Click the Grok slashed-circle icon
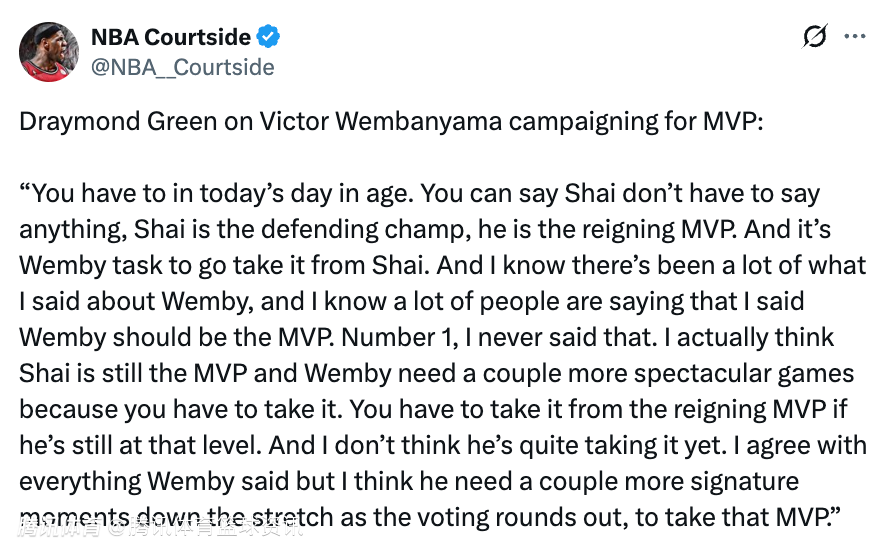Screen dimensions: 878x552 tap(815, 37)
